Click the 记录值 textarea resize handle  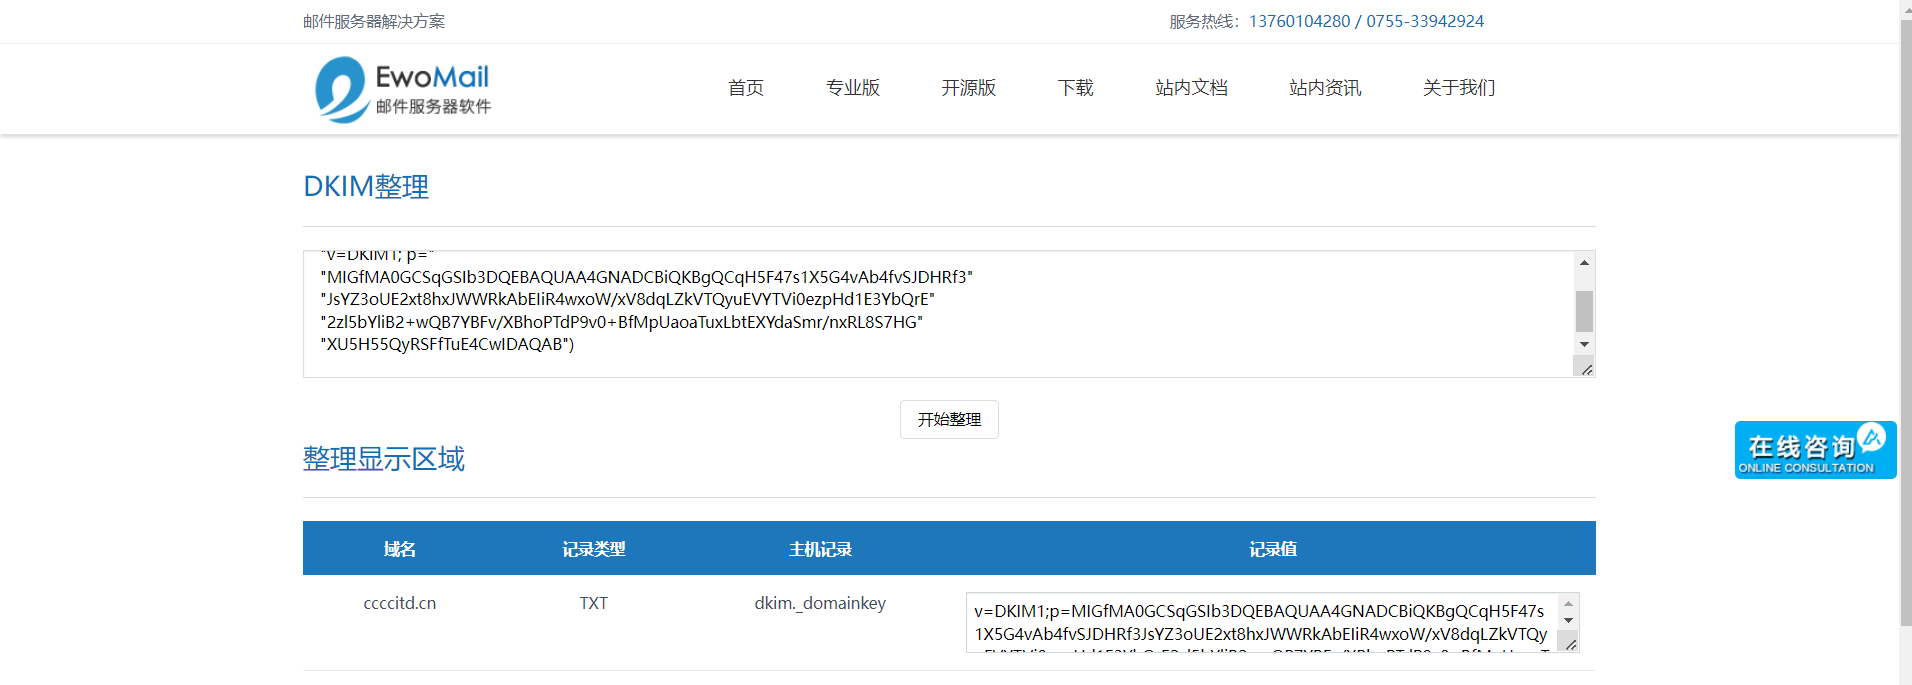1570,644
